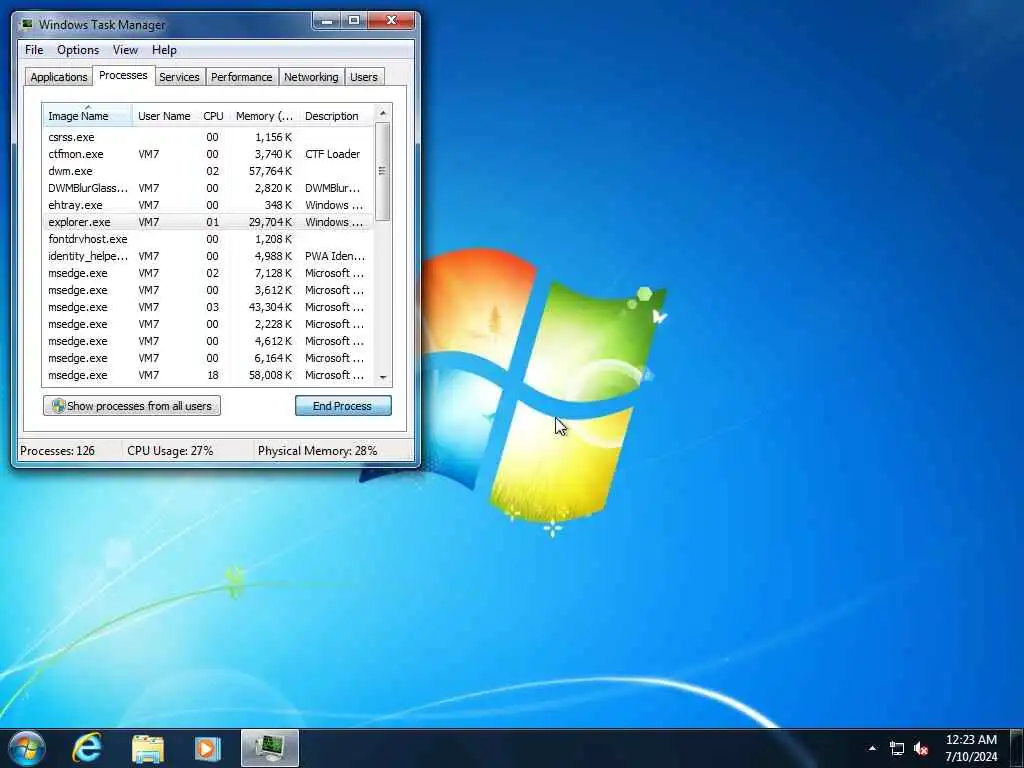Select msedge.exe using 43,304 K
This screenshot has width=1024, height=768.
coord(208,307)
